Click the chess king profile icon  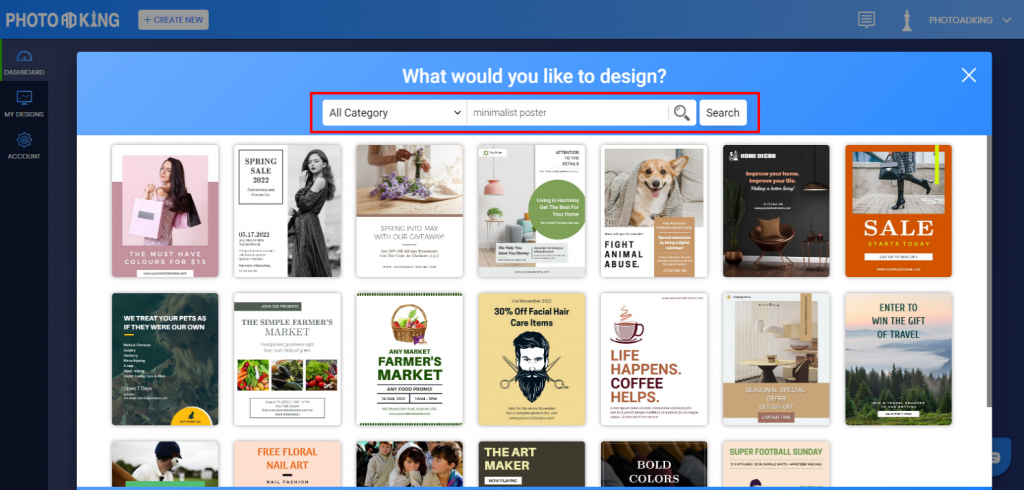(906, 20)
